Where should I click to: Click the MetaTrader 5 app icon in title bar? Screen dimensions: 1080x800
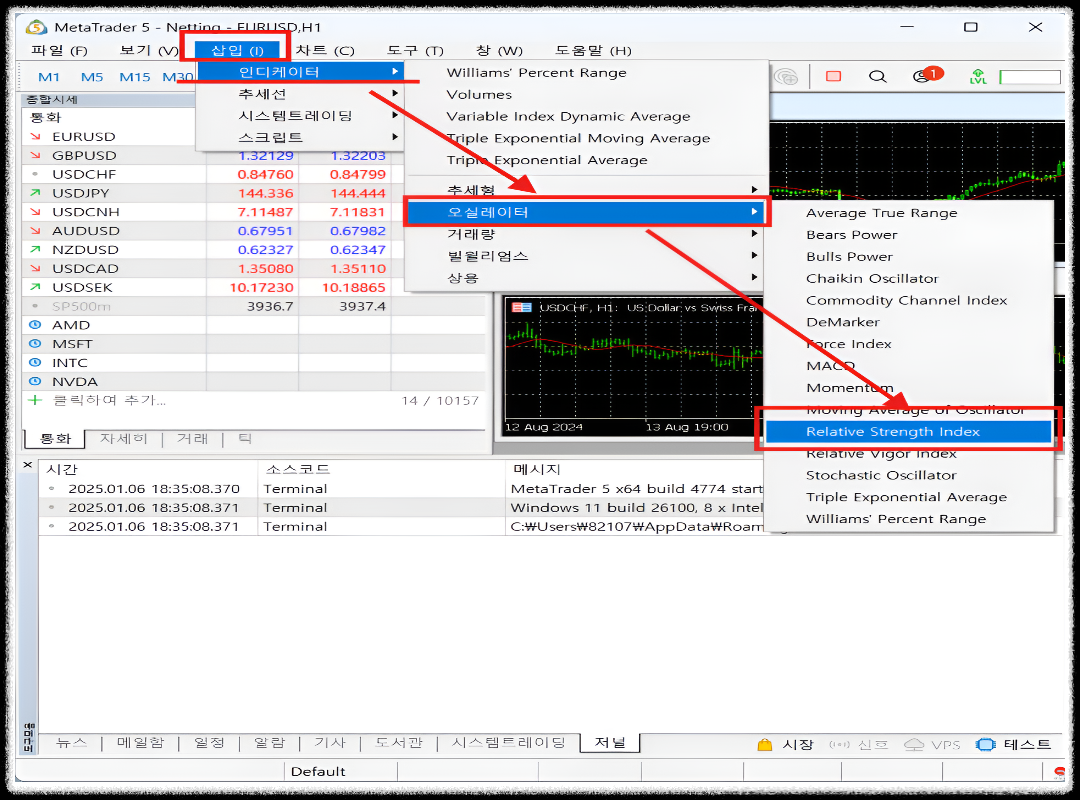click(36, 27)
